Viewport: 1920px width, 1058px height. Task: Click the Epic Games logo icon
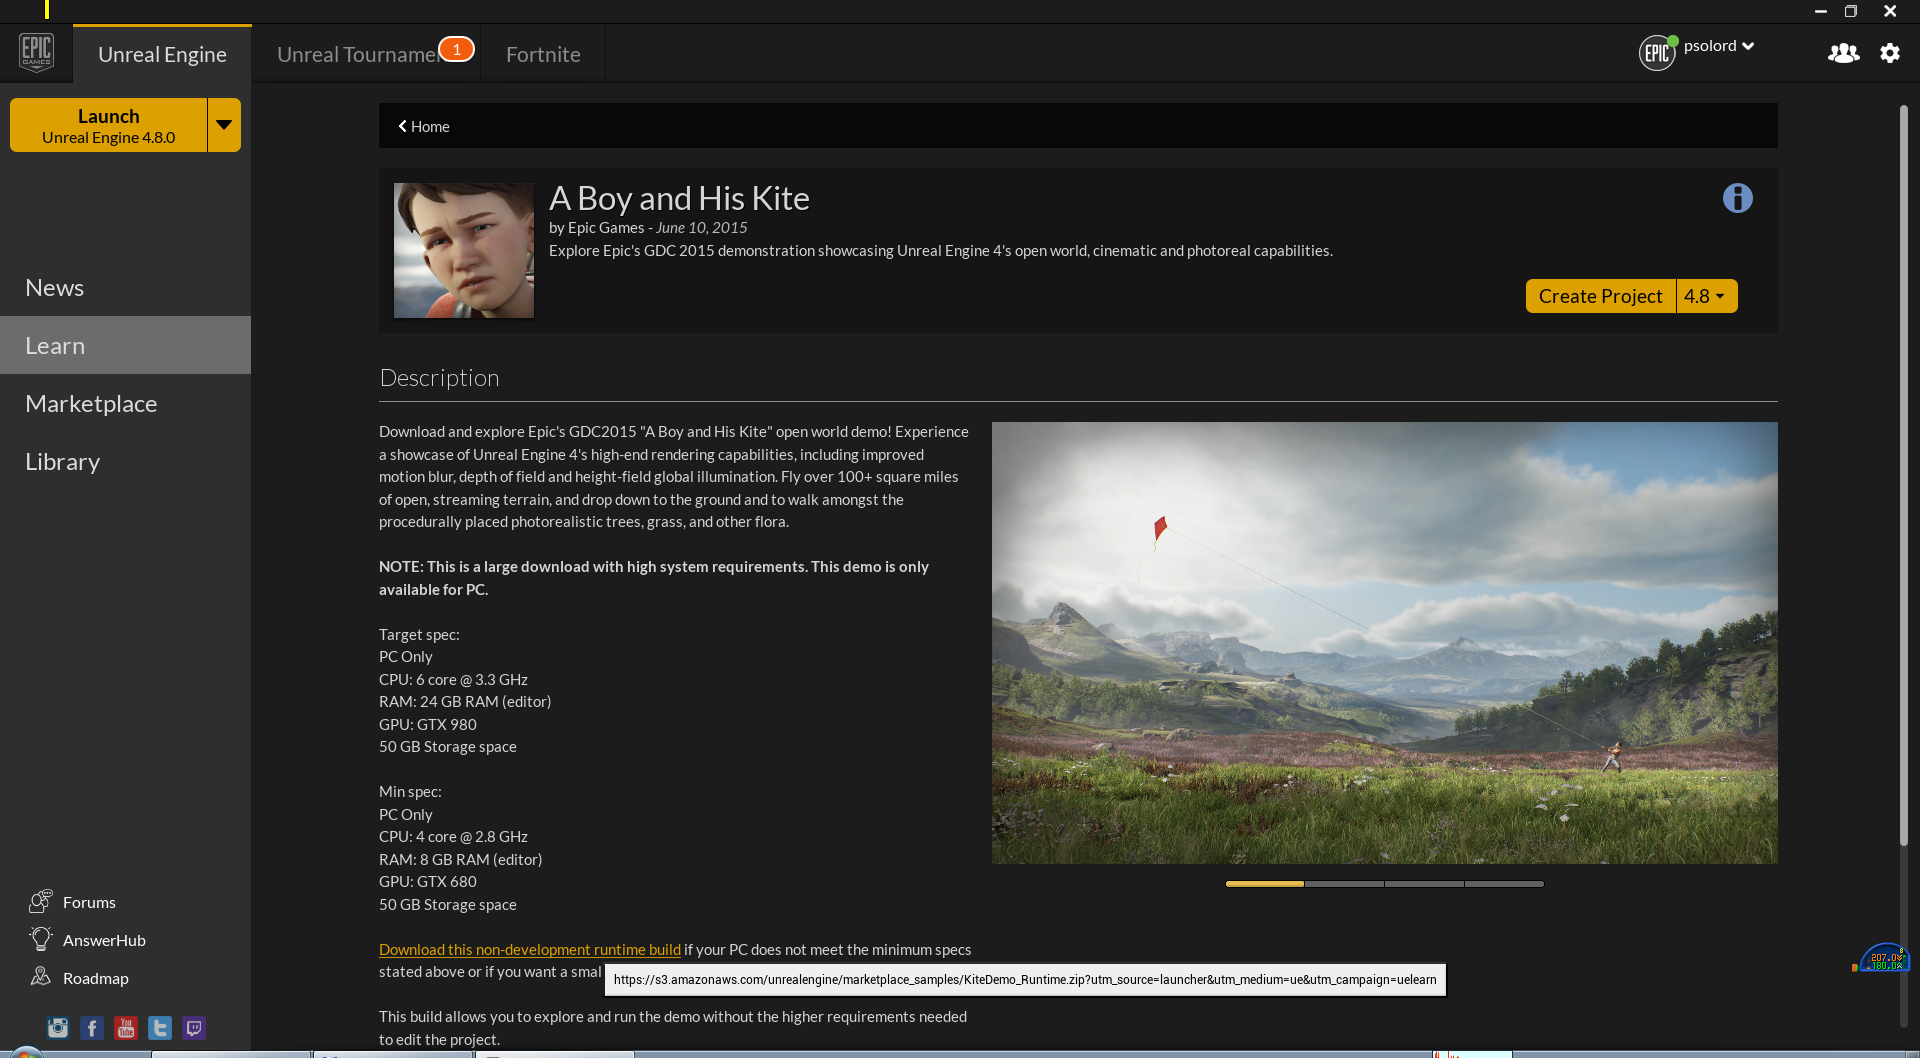coord(36,52)
